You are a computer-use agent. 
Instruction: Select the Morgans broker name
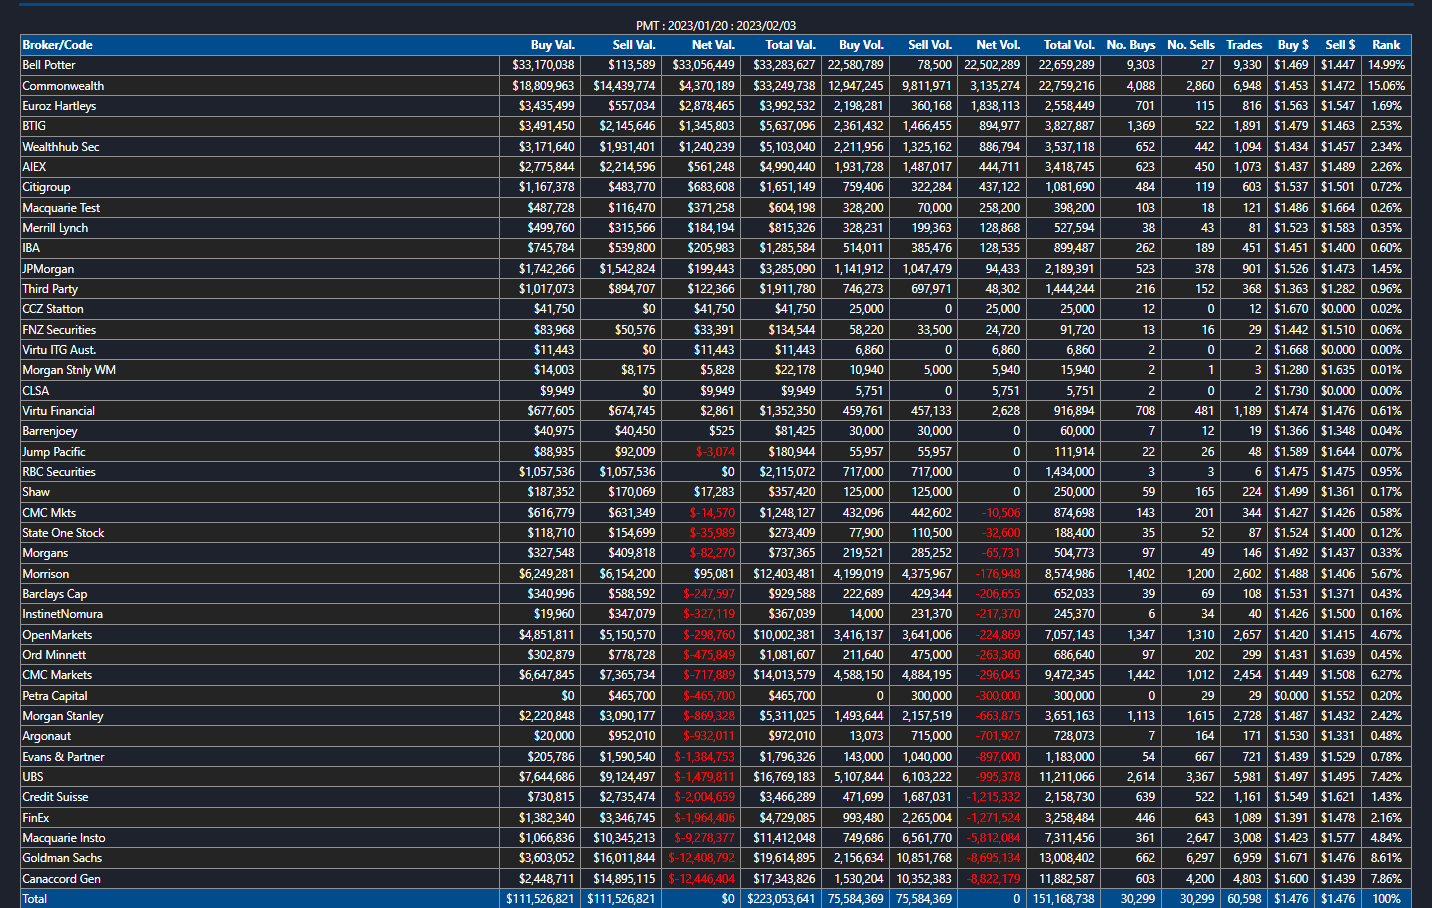[45, 553]
